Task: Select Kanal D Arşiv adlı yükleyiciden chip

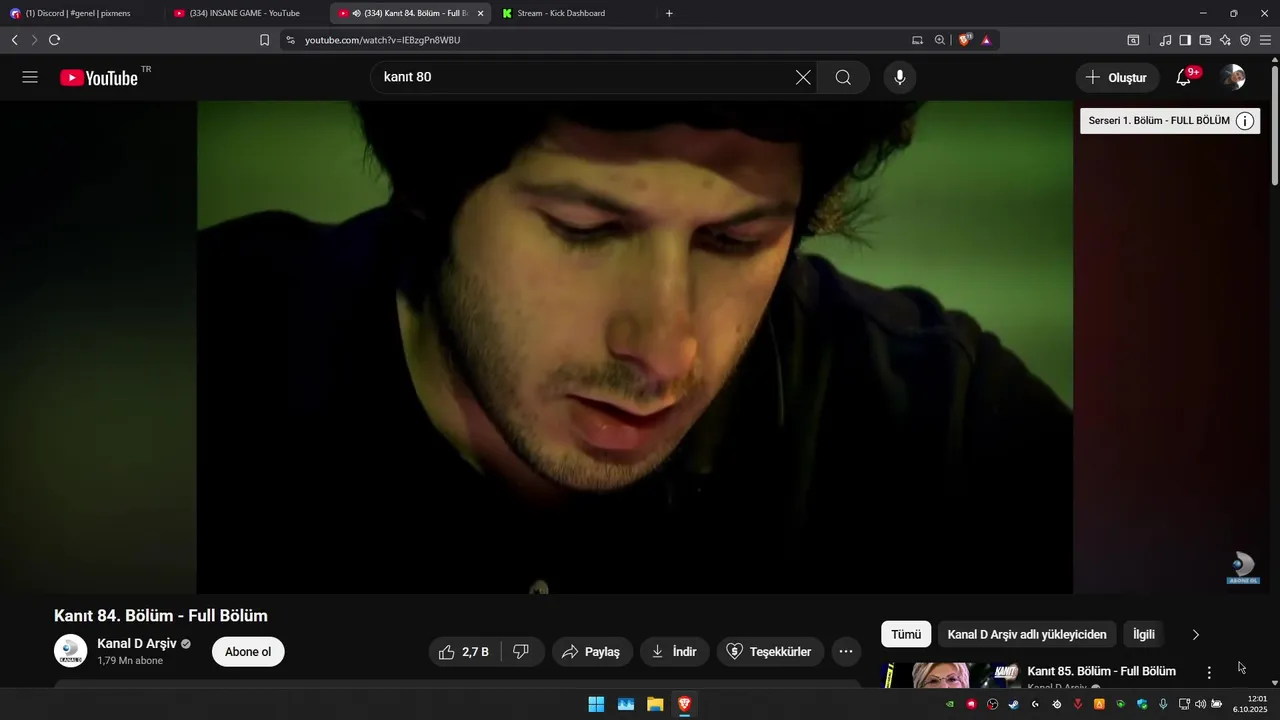Action: click(x=1027, y=634)
